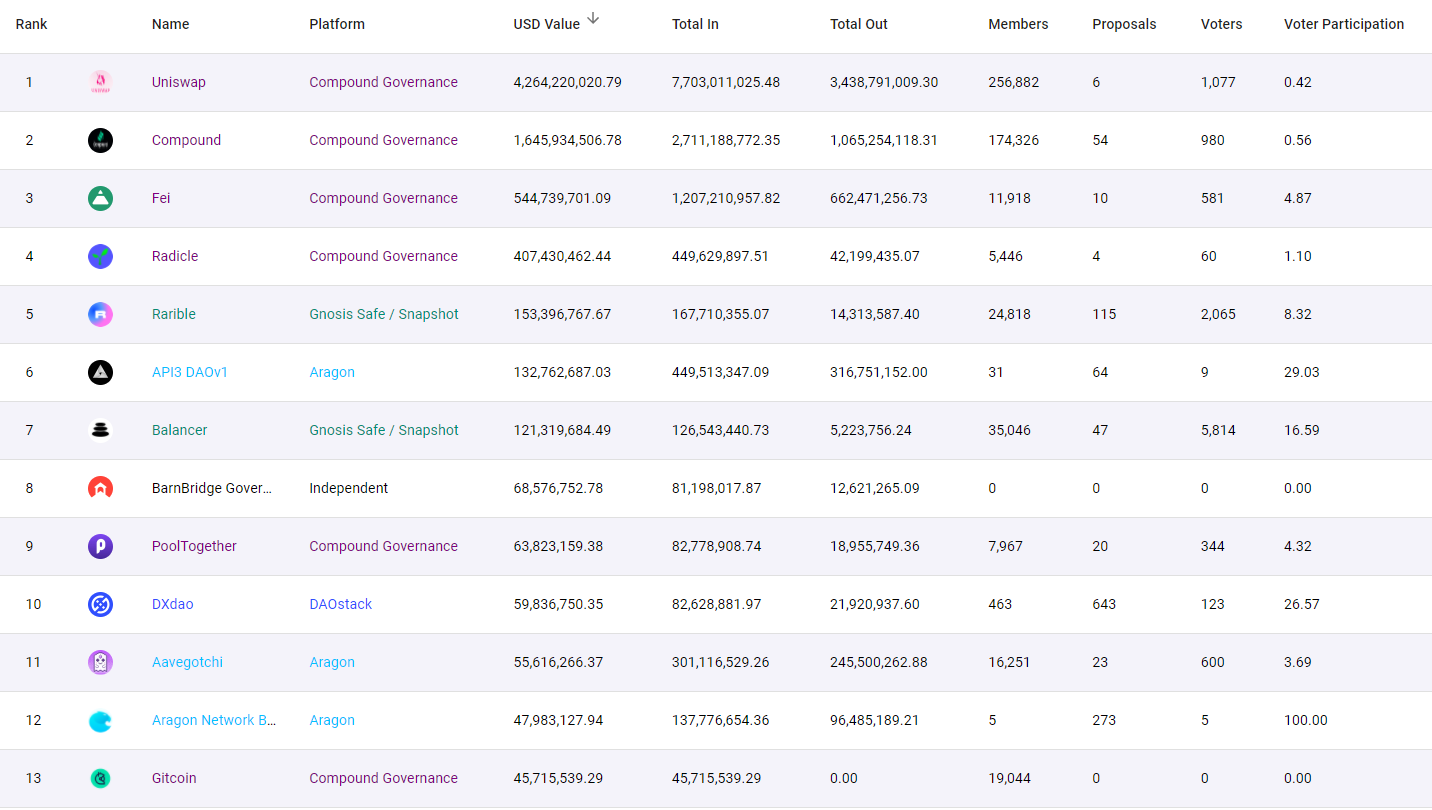The height and width of the screenshot is (810, 1432).
Task: Click the API3 DAOv1 logo icon
Action: (x=100, y=372)
